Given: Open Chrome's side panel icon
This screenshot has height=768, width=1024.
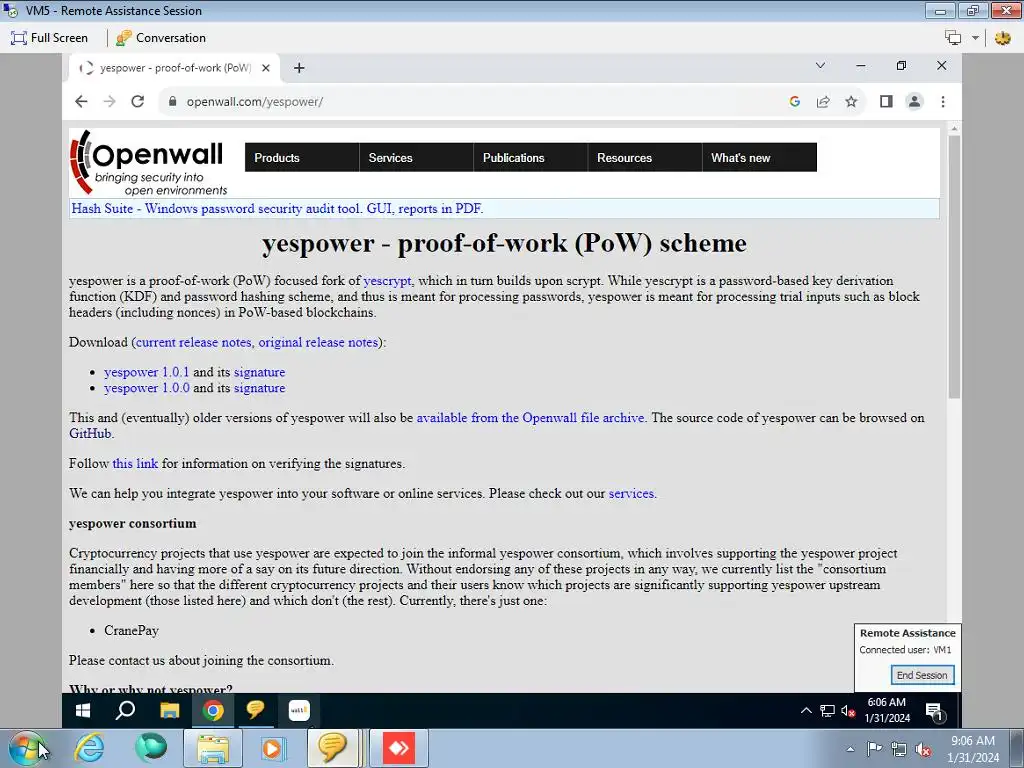Looking at the screenshot, I should [886, 101].
